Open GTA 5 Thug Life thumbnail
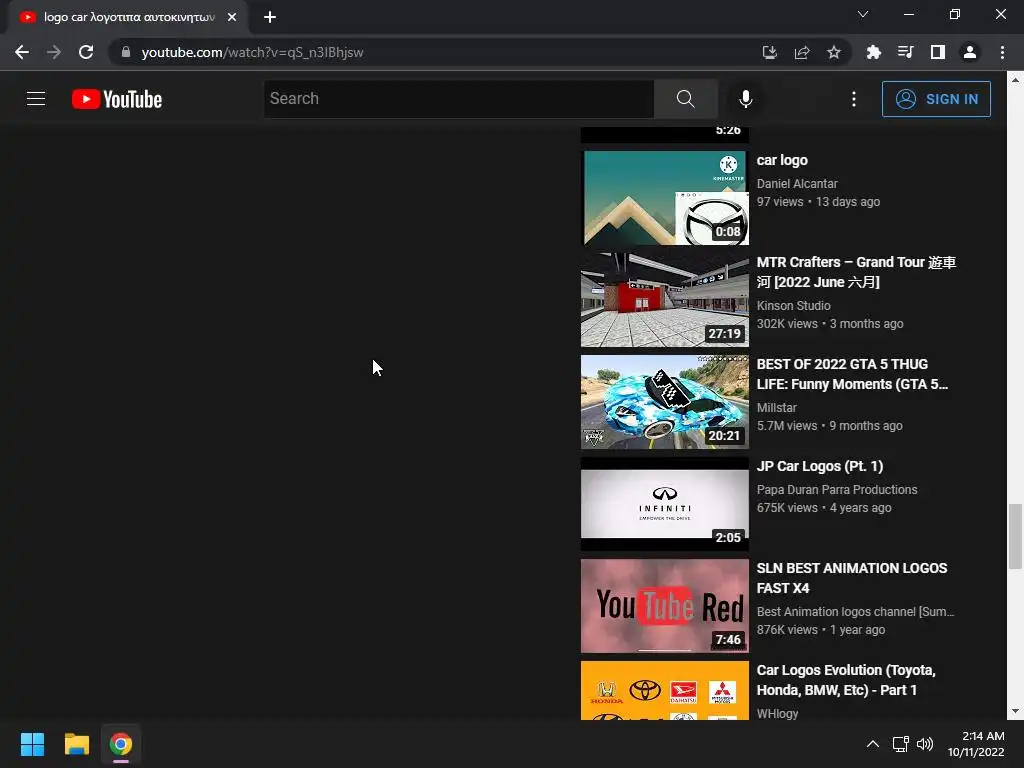This screenshot has width=1024, height=768. point(665,402)
